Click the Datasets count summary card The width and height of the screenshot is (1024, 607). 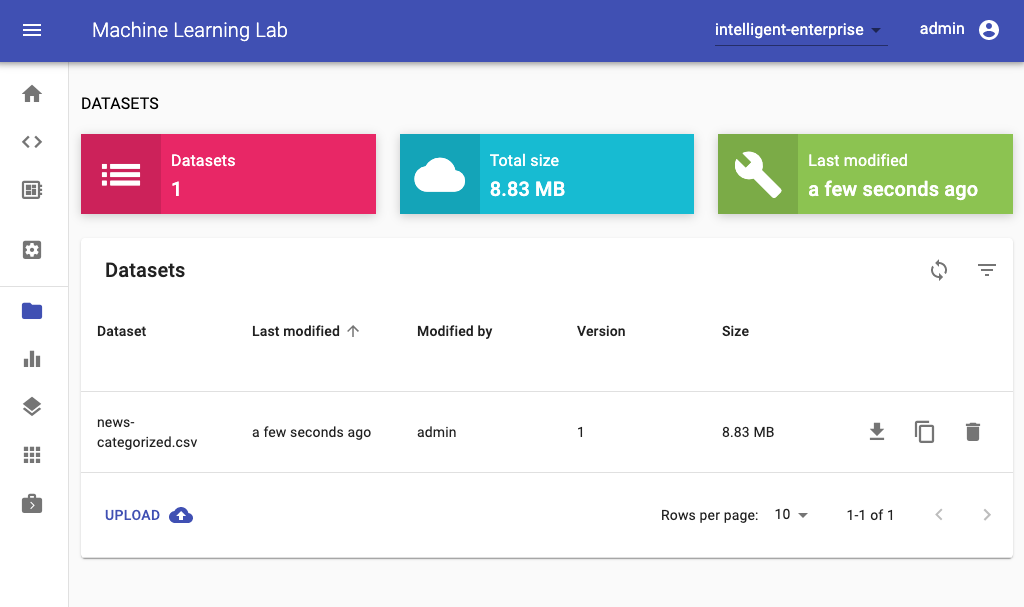[228, 174]
